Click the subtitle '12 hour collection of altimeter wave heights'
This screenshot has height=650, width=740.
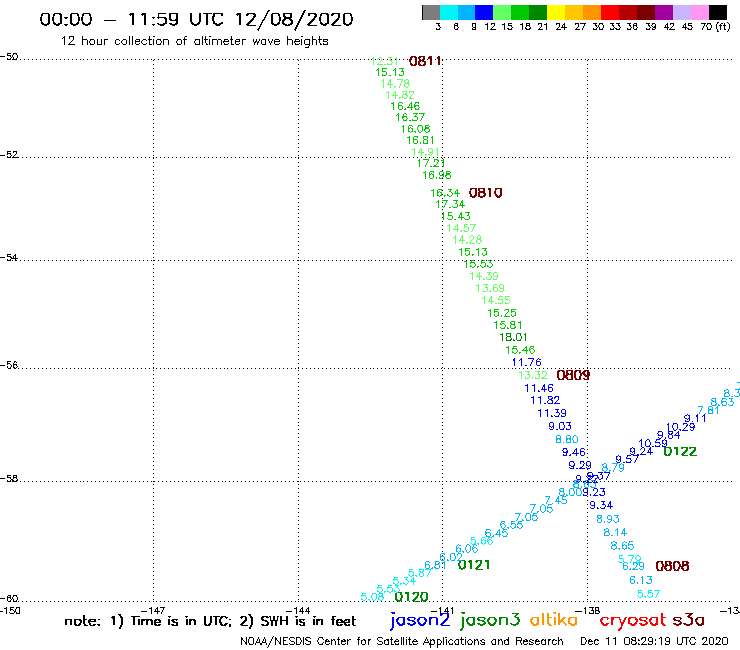[194, 41]
